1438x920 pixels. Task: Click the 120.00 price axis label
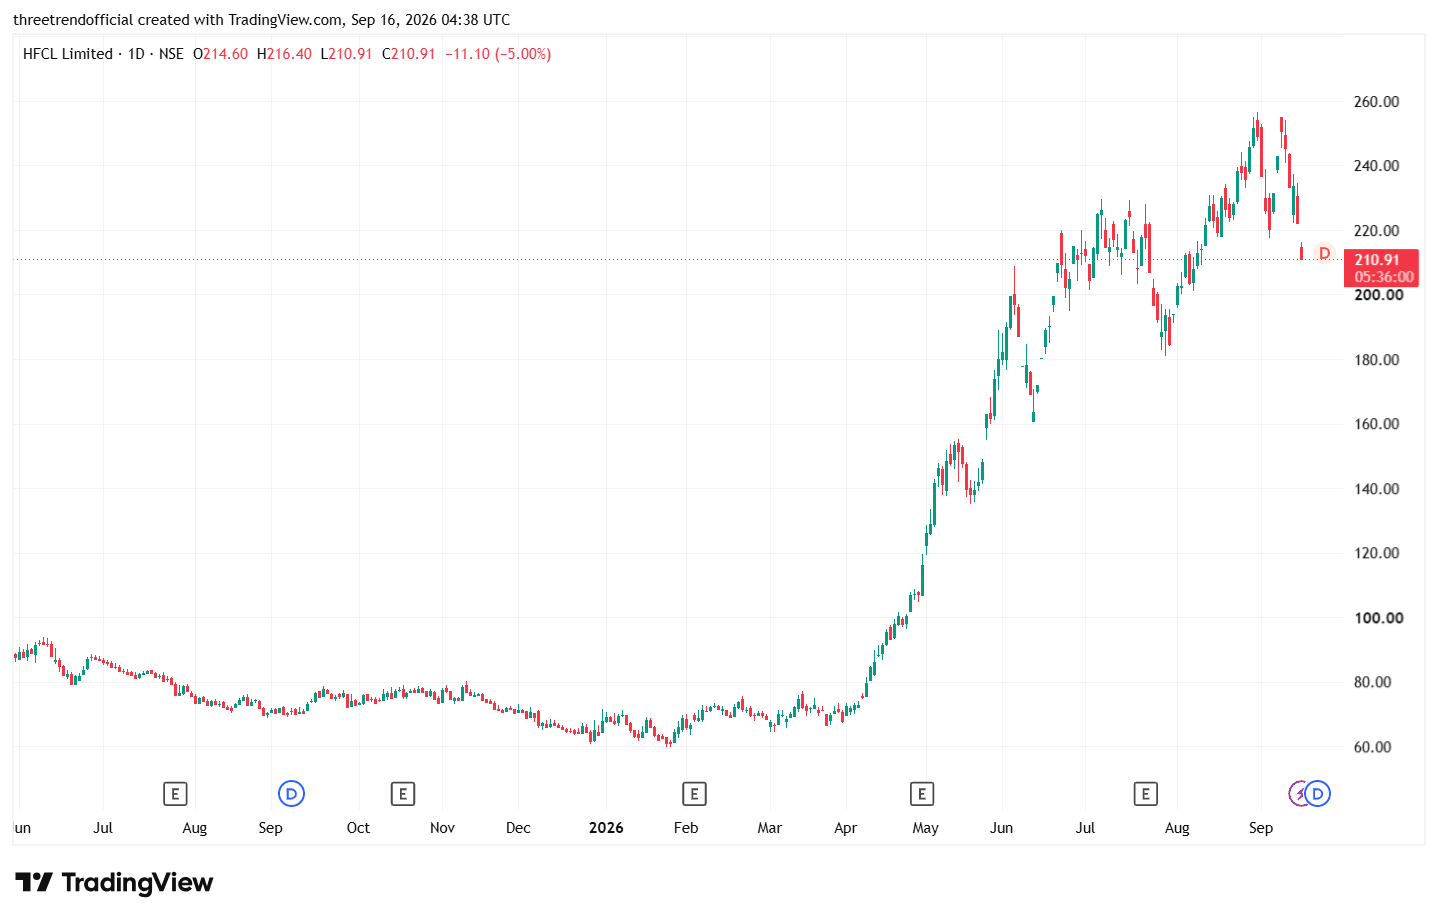tap(1376, 553)
